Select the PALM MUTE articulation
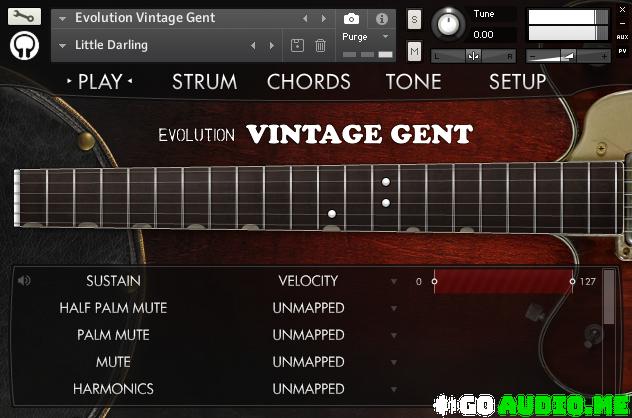Screen dimensions: 632x418 [113, 335]
